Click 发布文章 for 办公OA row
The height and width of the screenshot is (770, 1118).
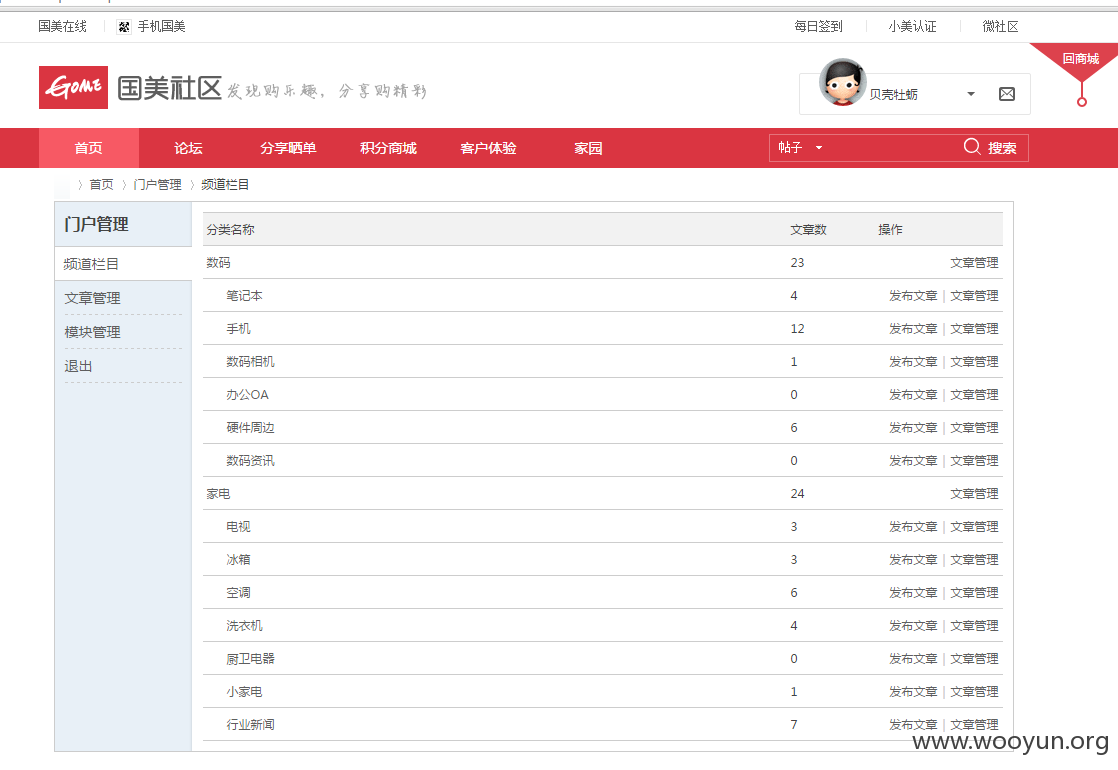(913, 395)
